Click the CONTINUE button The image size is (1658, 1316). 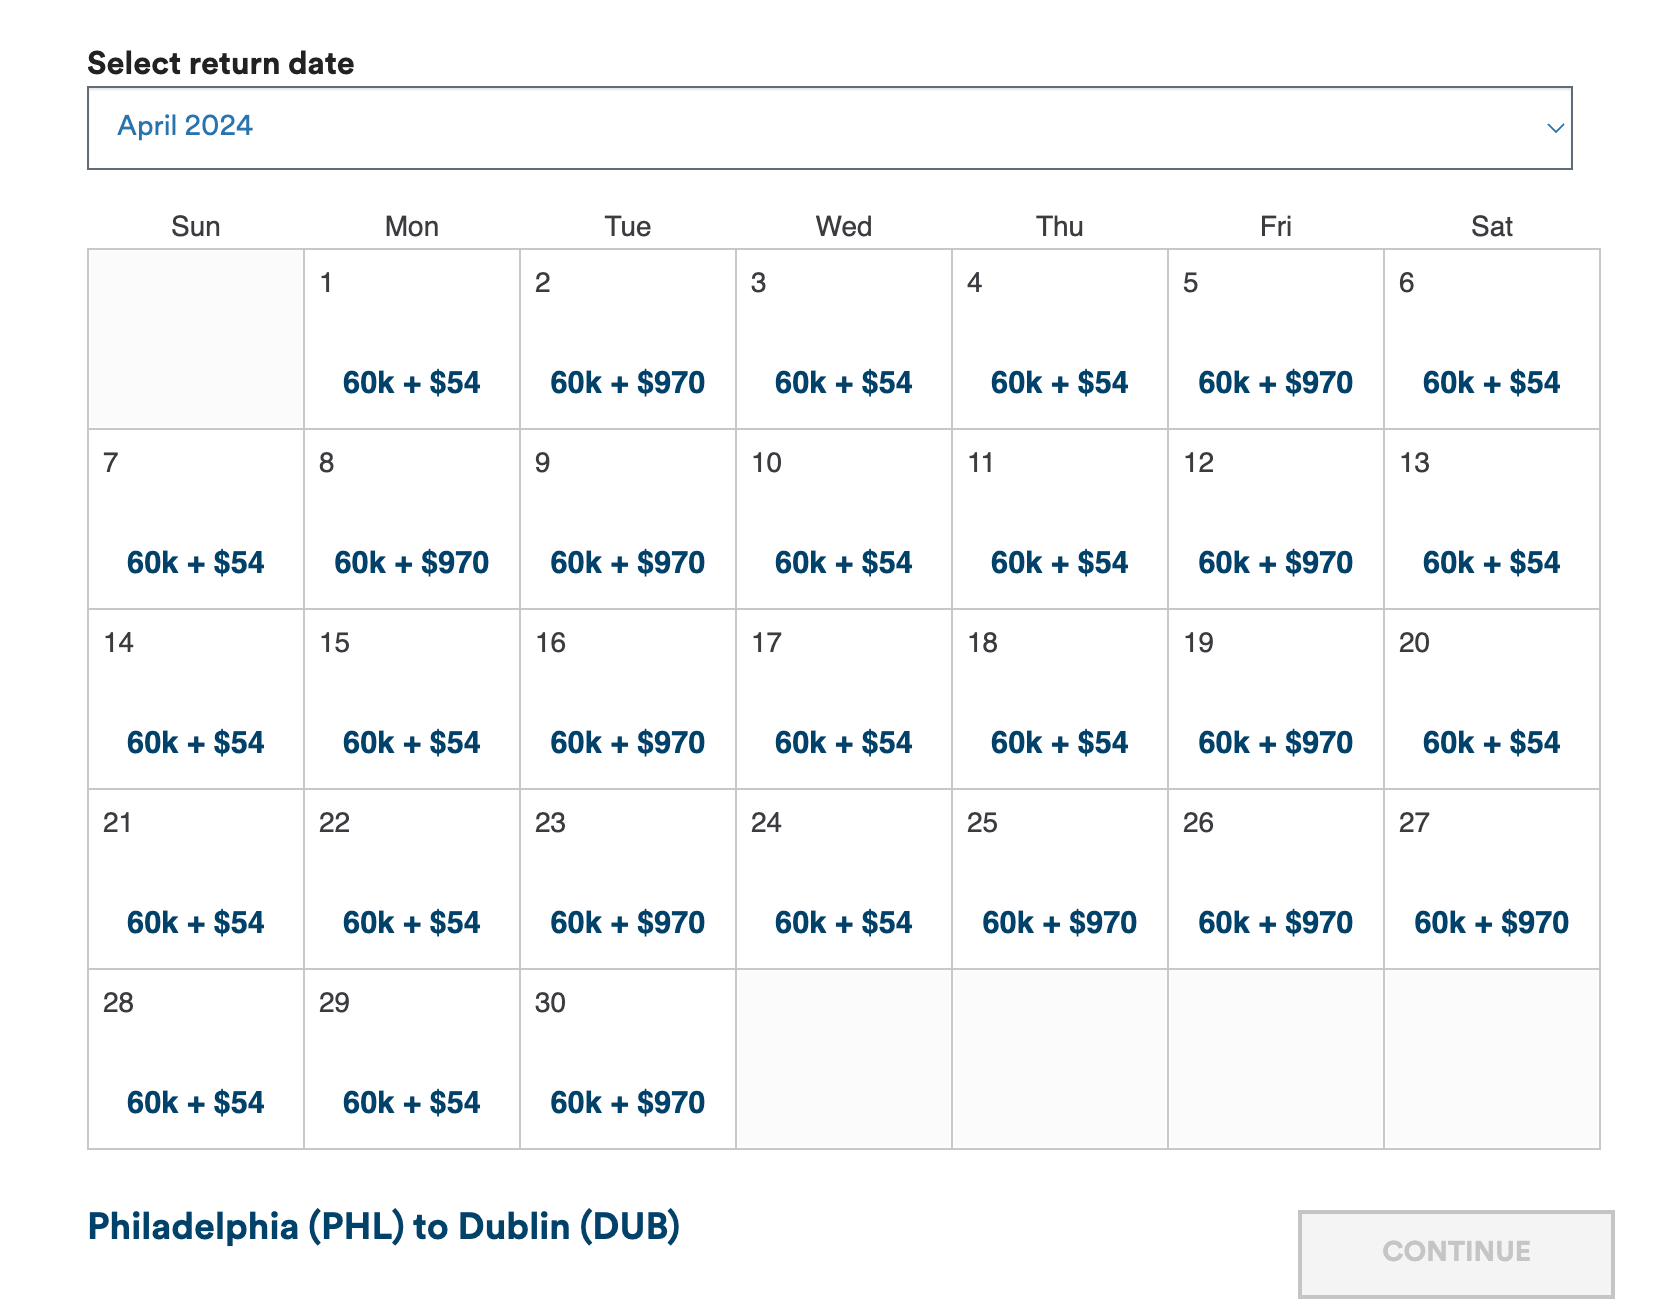[1455, 1252]
